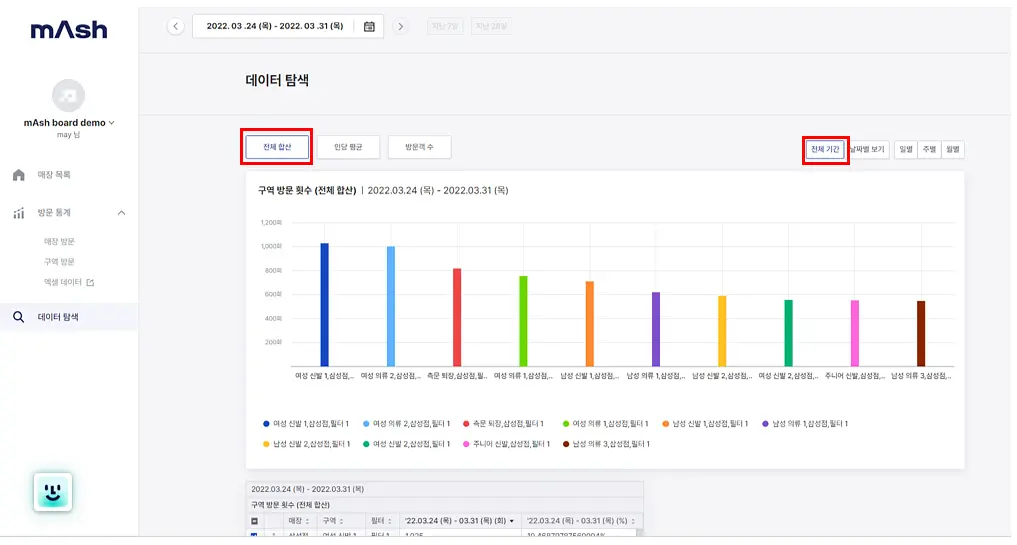Click the profile avatar image

pos(68,96)
